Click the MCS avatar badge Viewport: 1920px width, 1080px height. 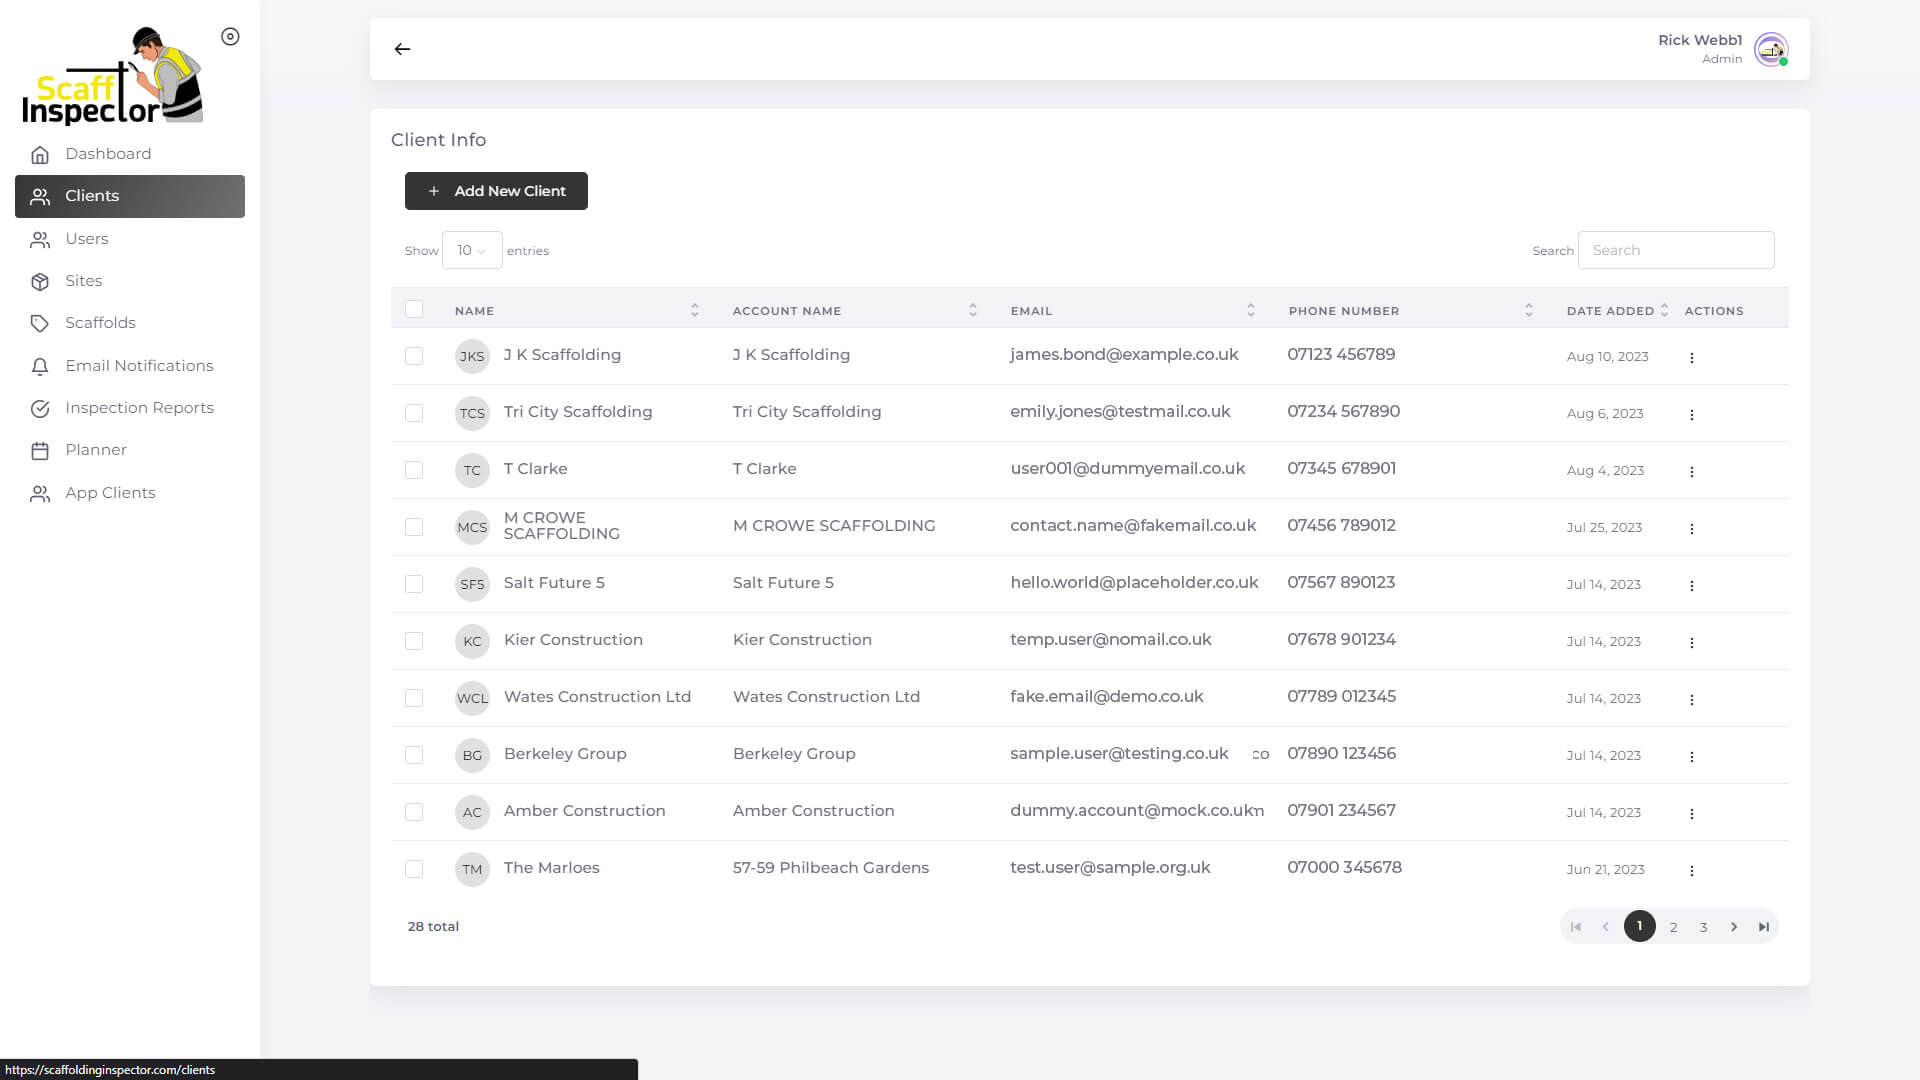click(x=472, y=527)
